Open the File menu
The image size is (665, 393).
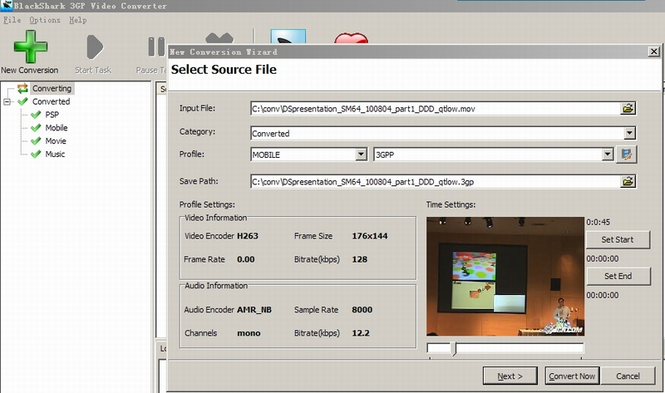pyautogui.click(x=12, y=20)
